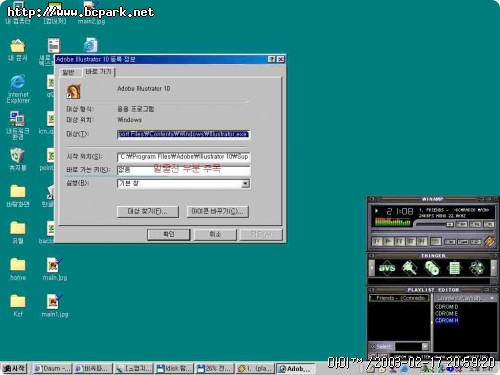Click the 대상(T) path input field
Viewport: 500px width, 375px height.
click(183, 134)
